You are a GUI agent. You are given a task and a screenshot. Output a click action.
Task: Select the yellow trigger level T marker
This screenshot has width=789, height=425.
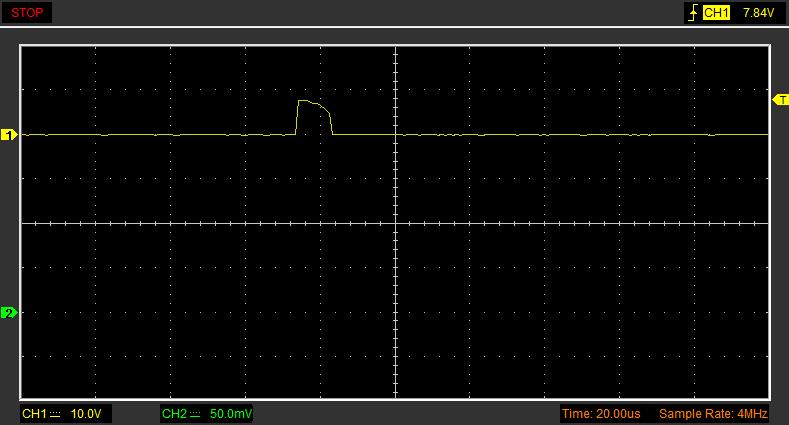point(780,100)
